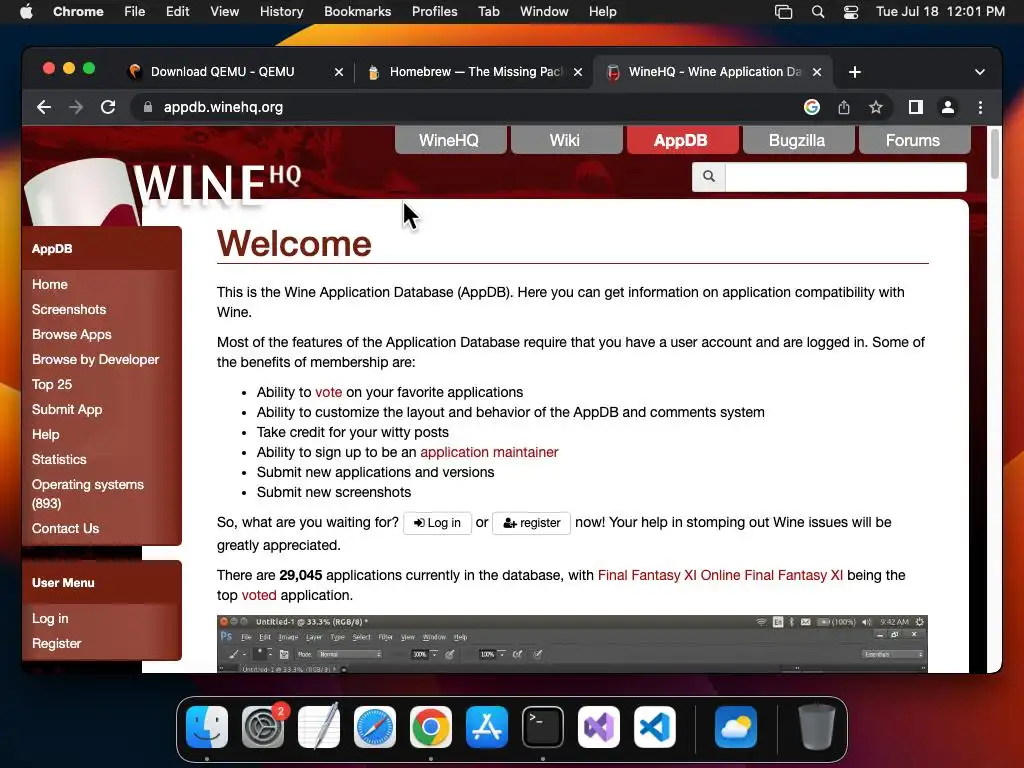Image resolution: width=1024 pixels, height=768 pixels.
Task: Open System Settings from the Dock
Action: 263,727
